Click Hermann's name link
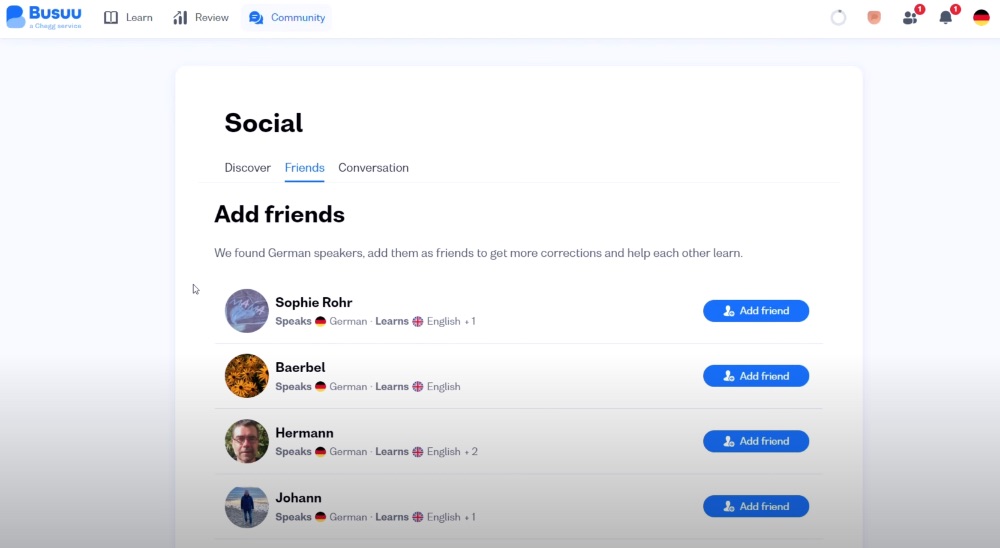Screen dimensions: 1000x548 (x=304, y=433)
